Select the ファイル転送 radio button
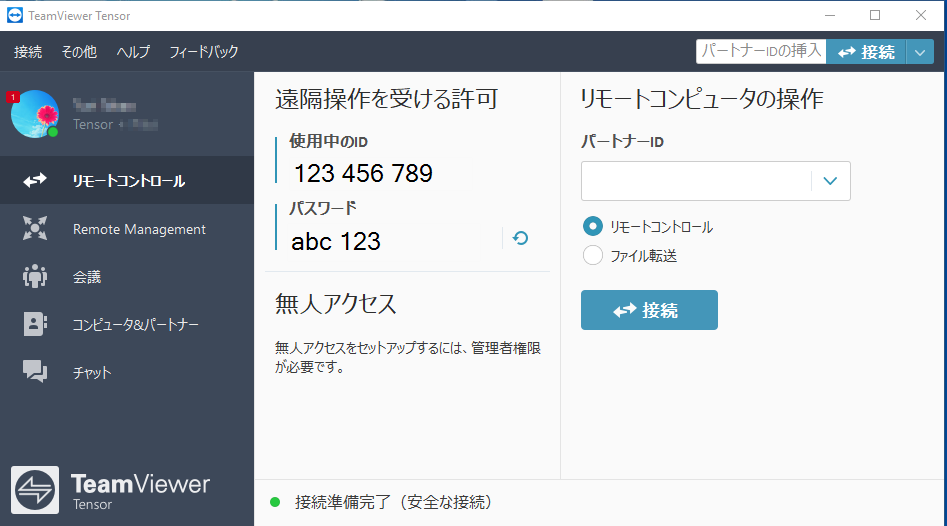This screenshot has height=526, width=947. pyautogui.click(x=592, y=255)
